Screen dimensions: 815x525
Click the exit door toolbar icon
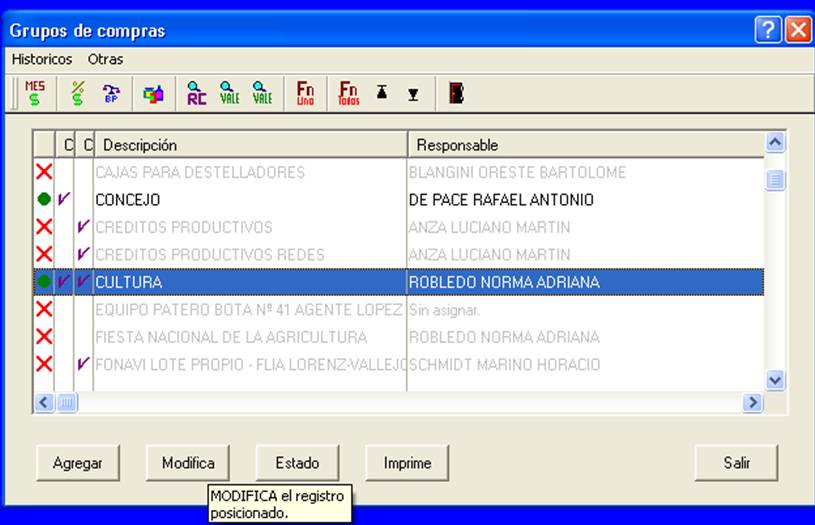tap(456, 94)
